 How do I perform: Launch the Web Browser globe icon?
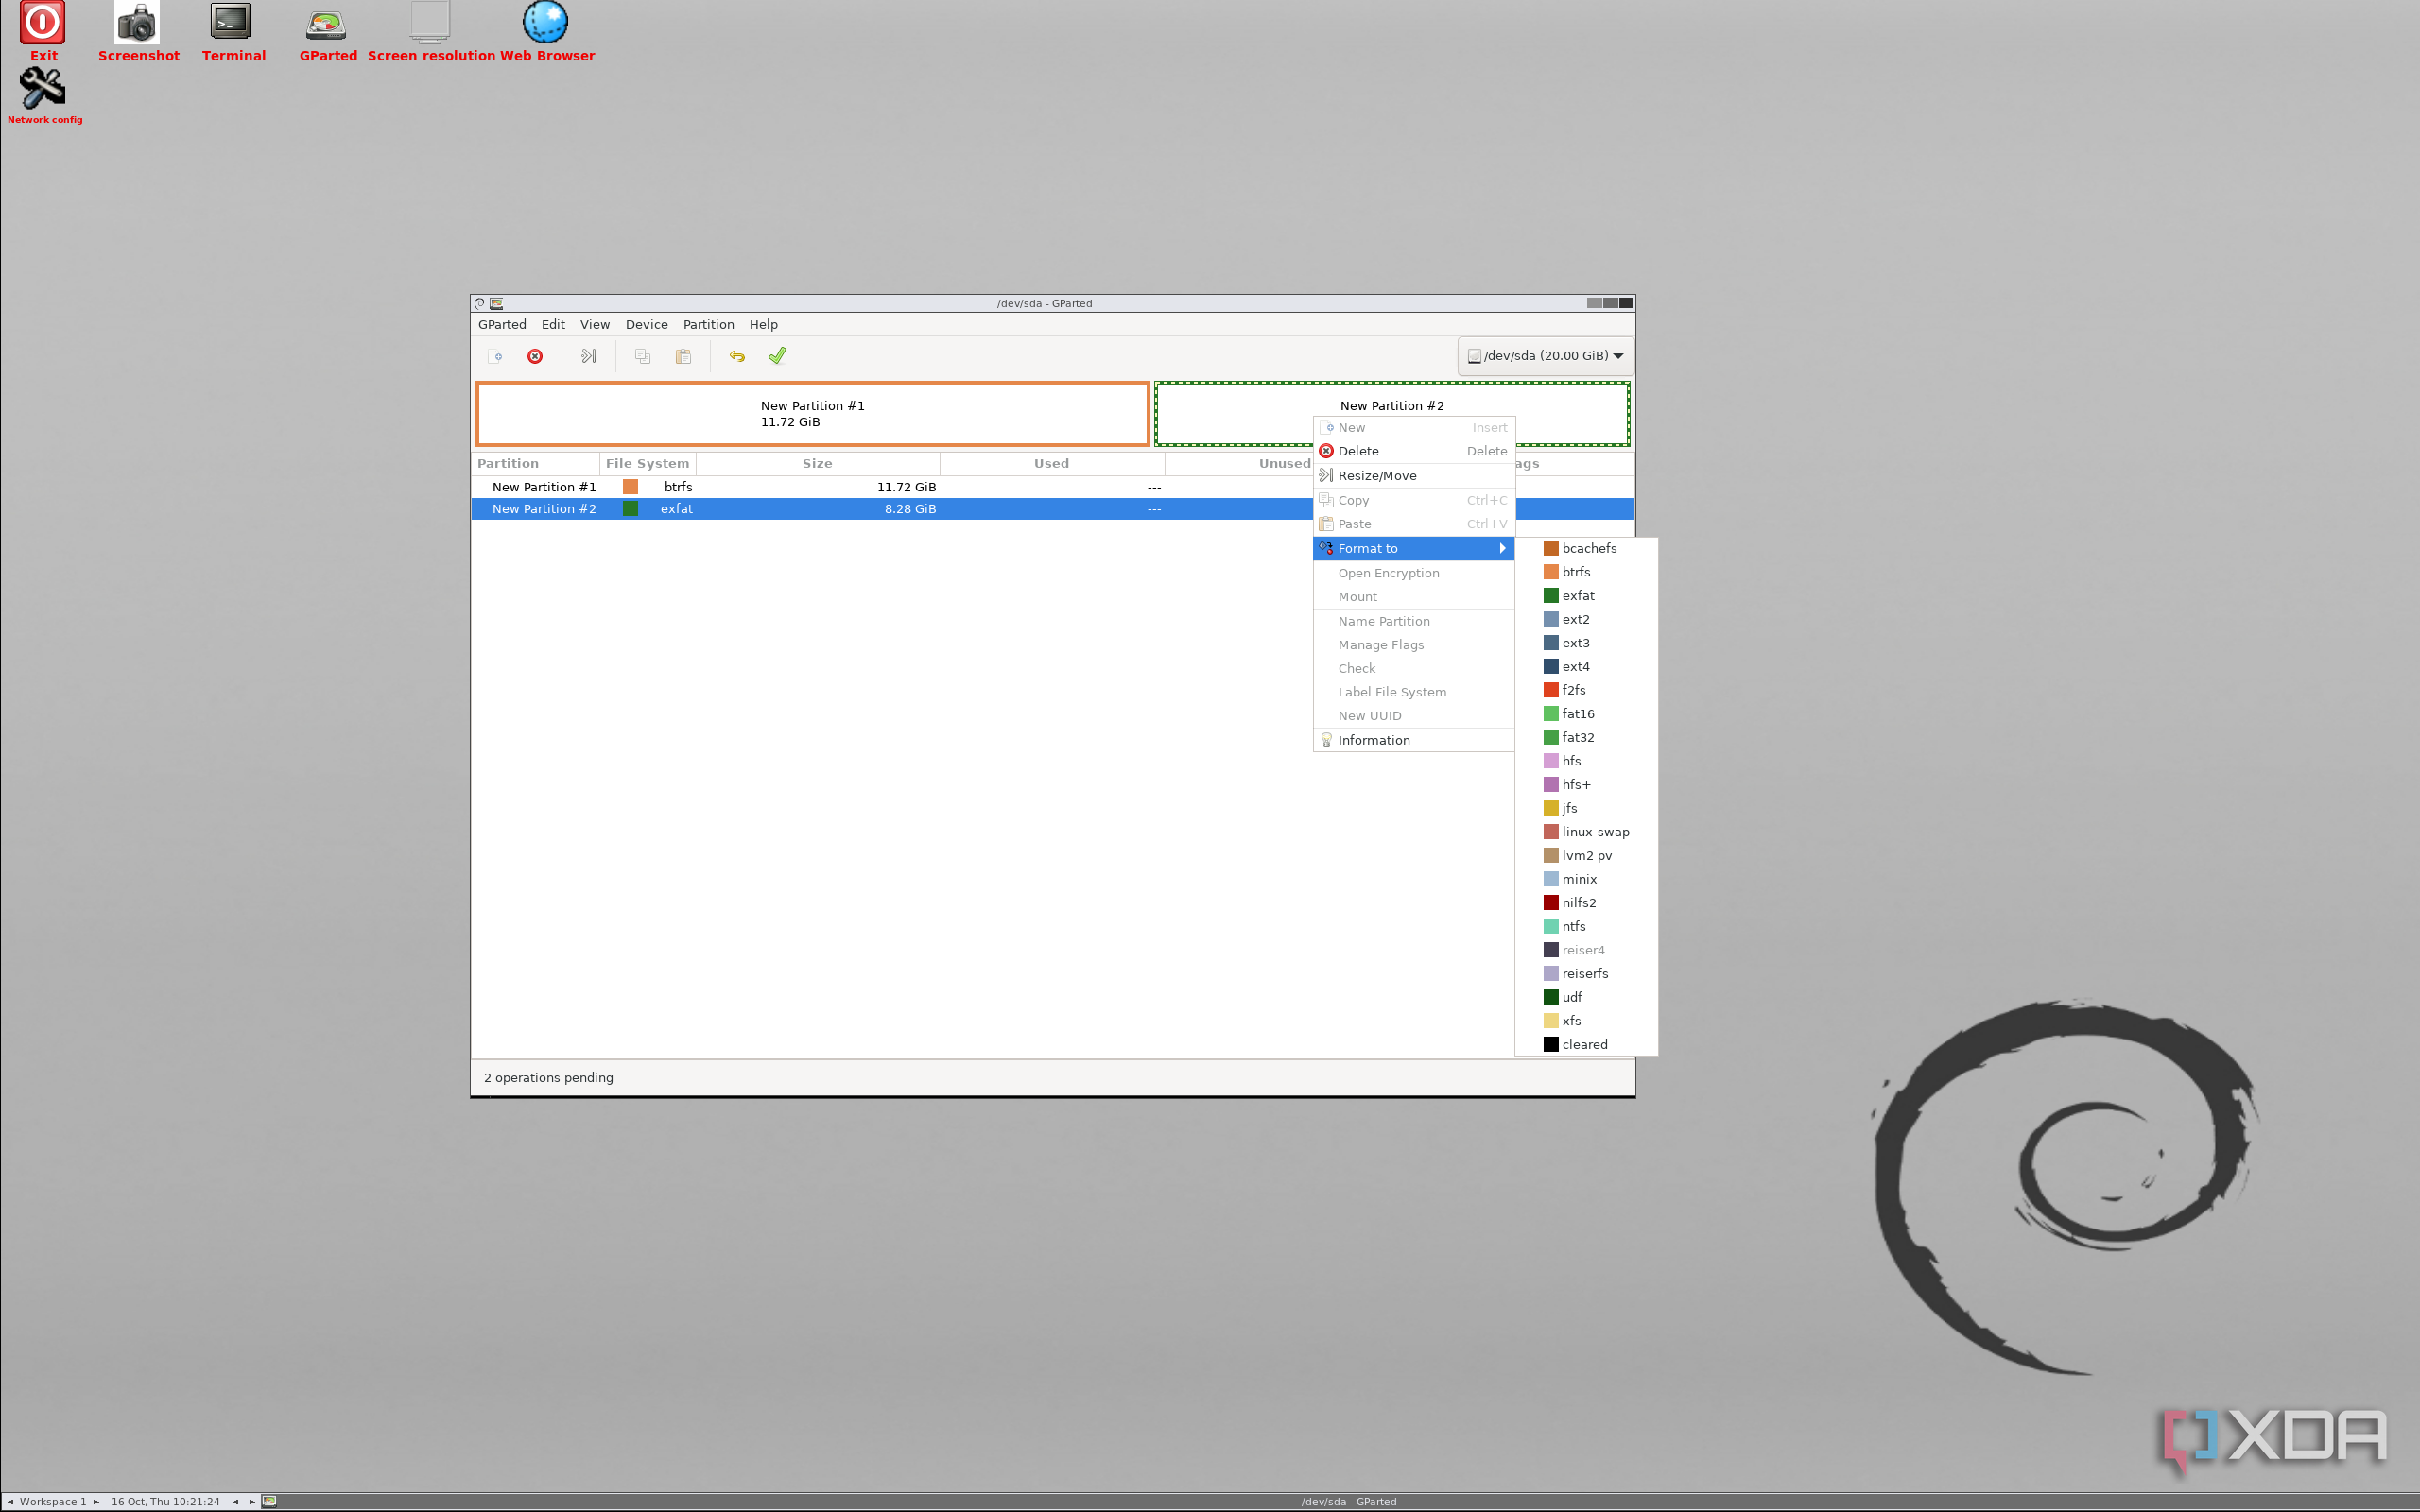pos(546,30)
